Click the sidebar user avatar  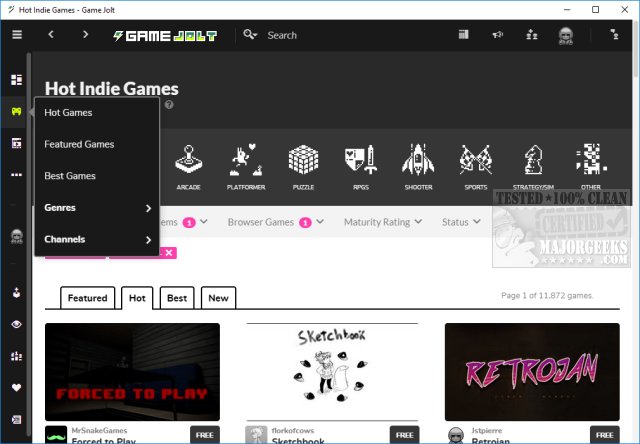pyautogui.click(x=17, y=236)
